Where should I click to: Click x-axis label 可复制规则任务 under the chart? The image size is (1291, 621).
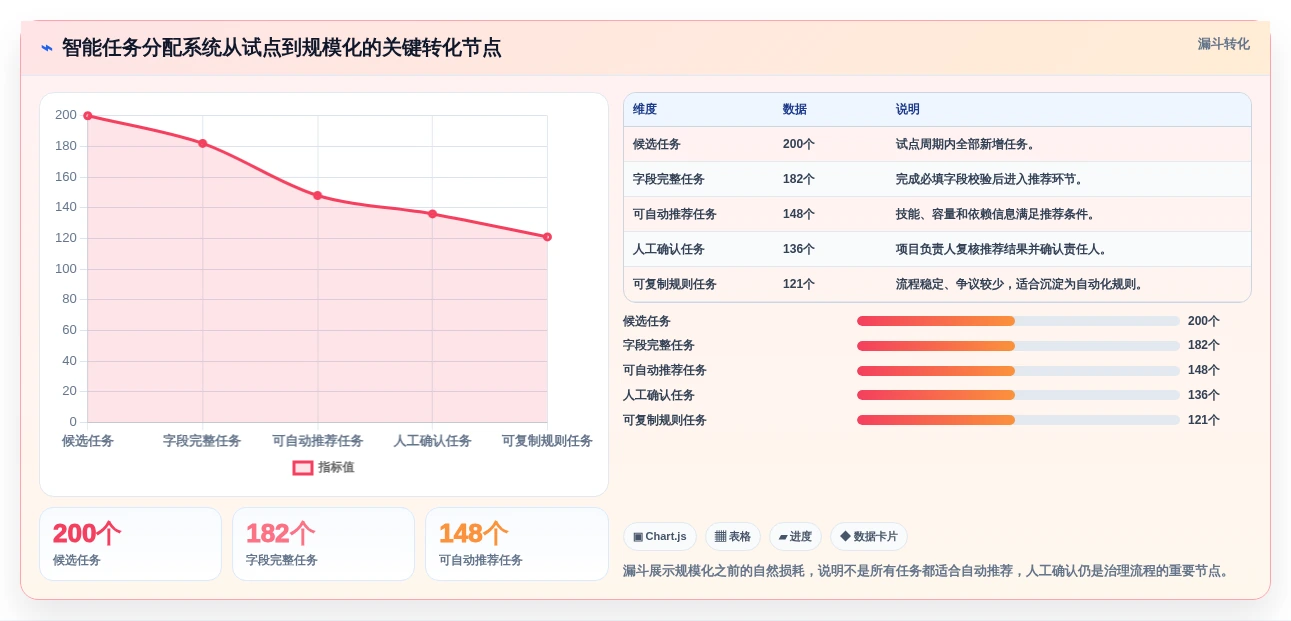pos(547,441)
